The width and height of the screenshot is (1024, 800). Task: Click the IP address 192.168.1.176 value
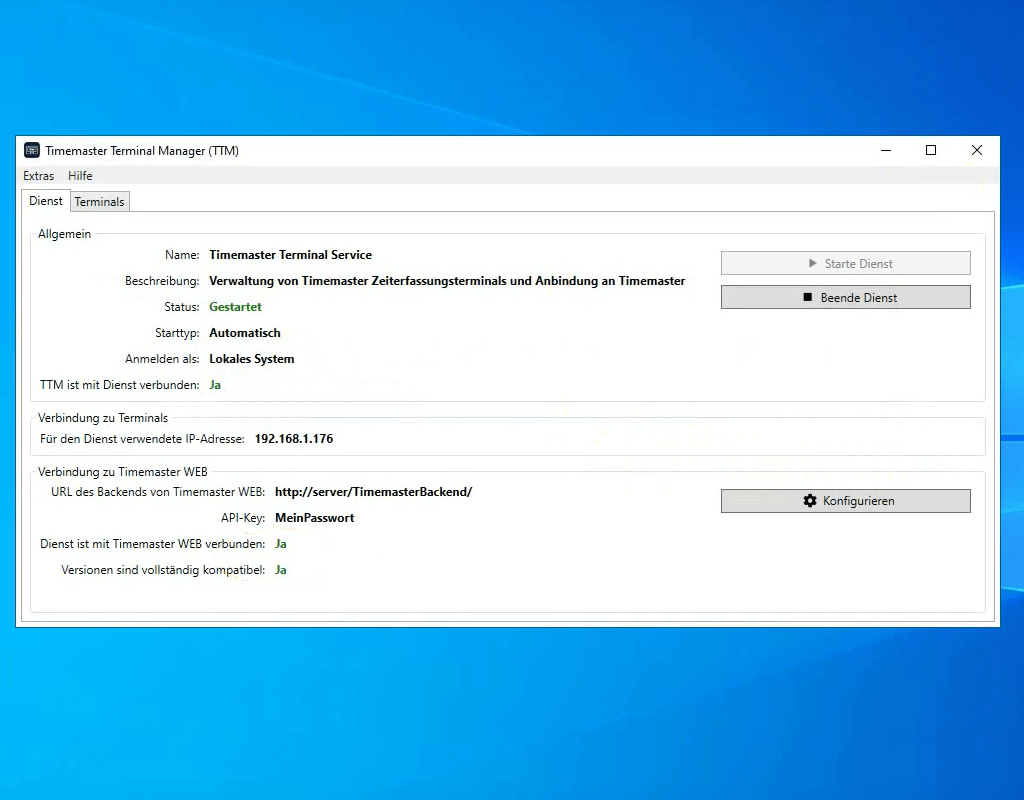click(x=293, y=439)
